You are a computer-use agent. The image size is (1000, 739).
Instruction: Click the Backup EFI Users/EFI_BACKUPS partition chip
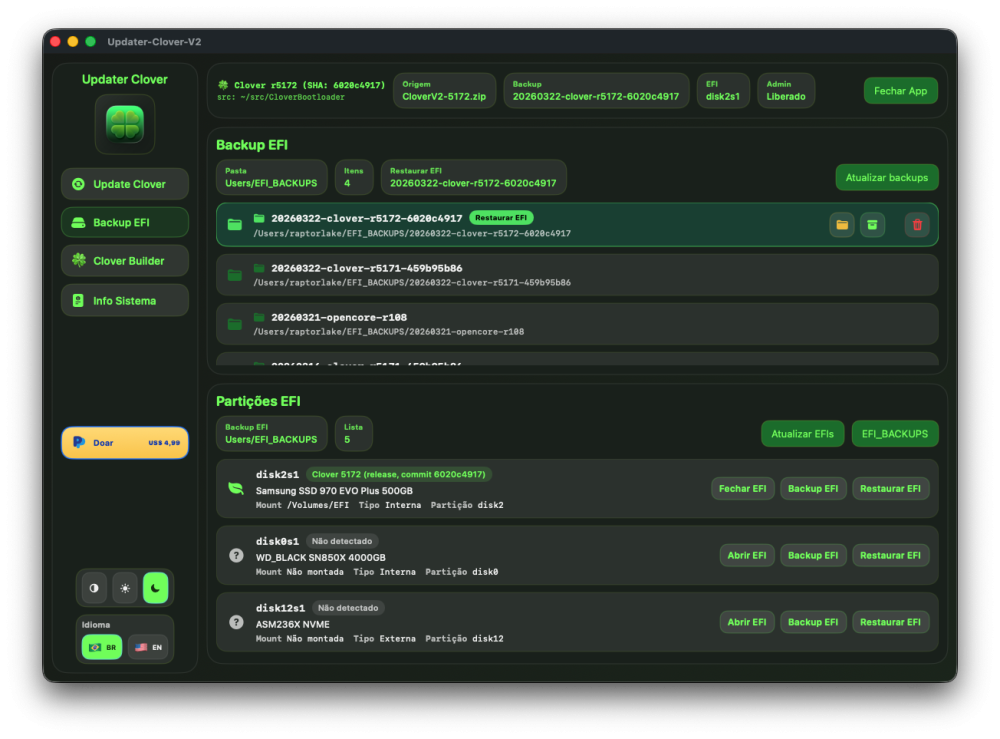tap(271, 434)
